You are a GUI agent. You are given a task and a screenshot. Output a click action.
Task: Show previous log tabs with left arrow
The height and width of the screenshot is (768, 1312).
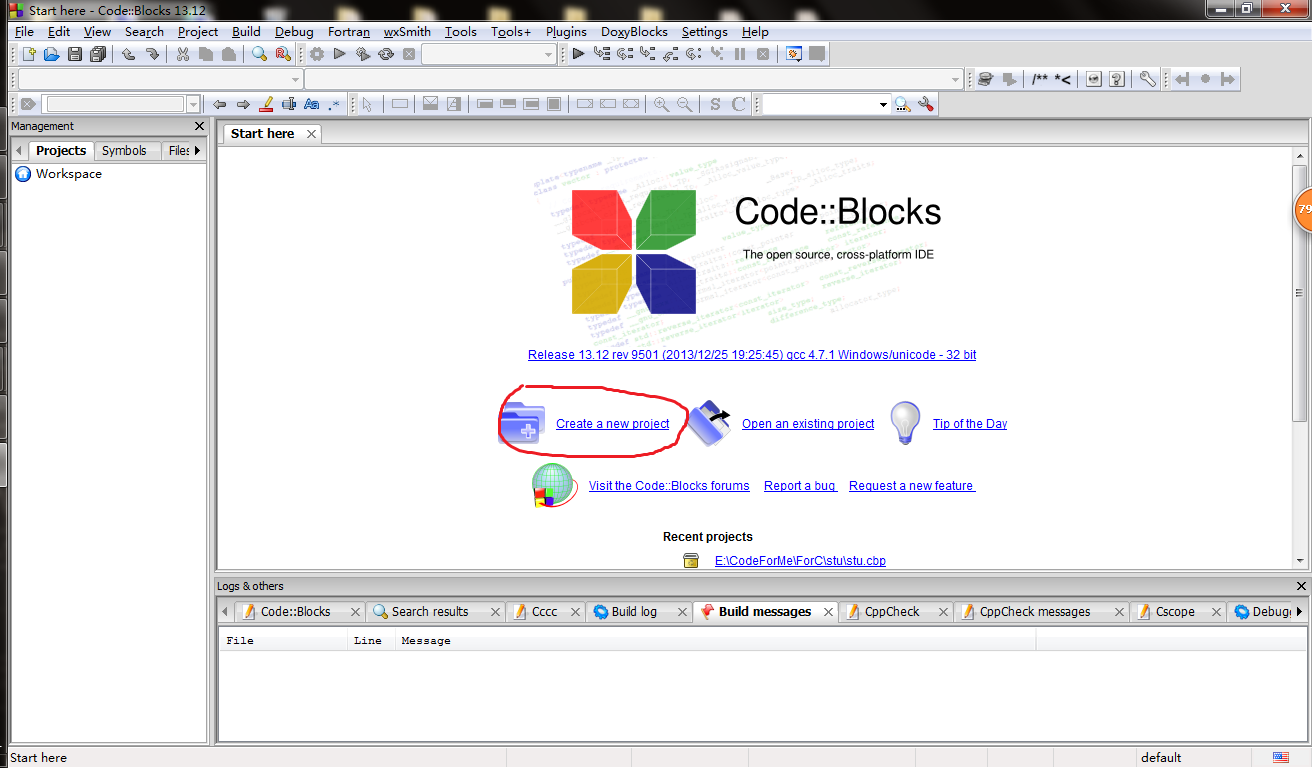(224, 611)
